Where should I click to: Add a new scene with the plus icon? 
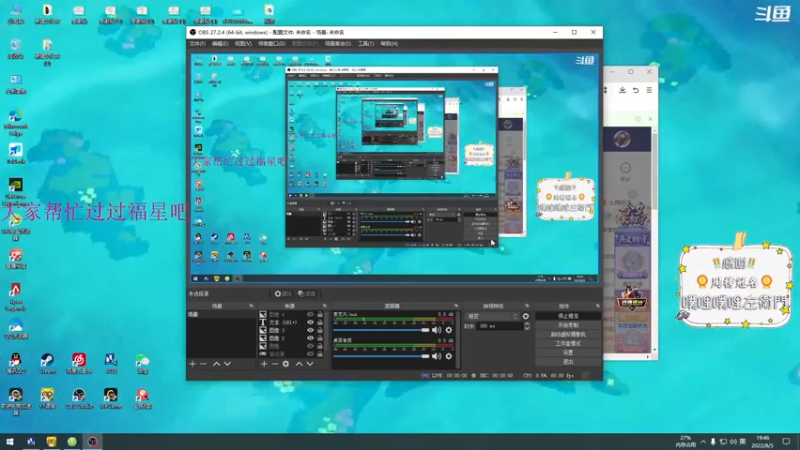(x=192, y=364)
